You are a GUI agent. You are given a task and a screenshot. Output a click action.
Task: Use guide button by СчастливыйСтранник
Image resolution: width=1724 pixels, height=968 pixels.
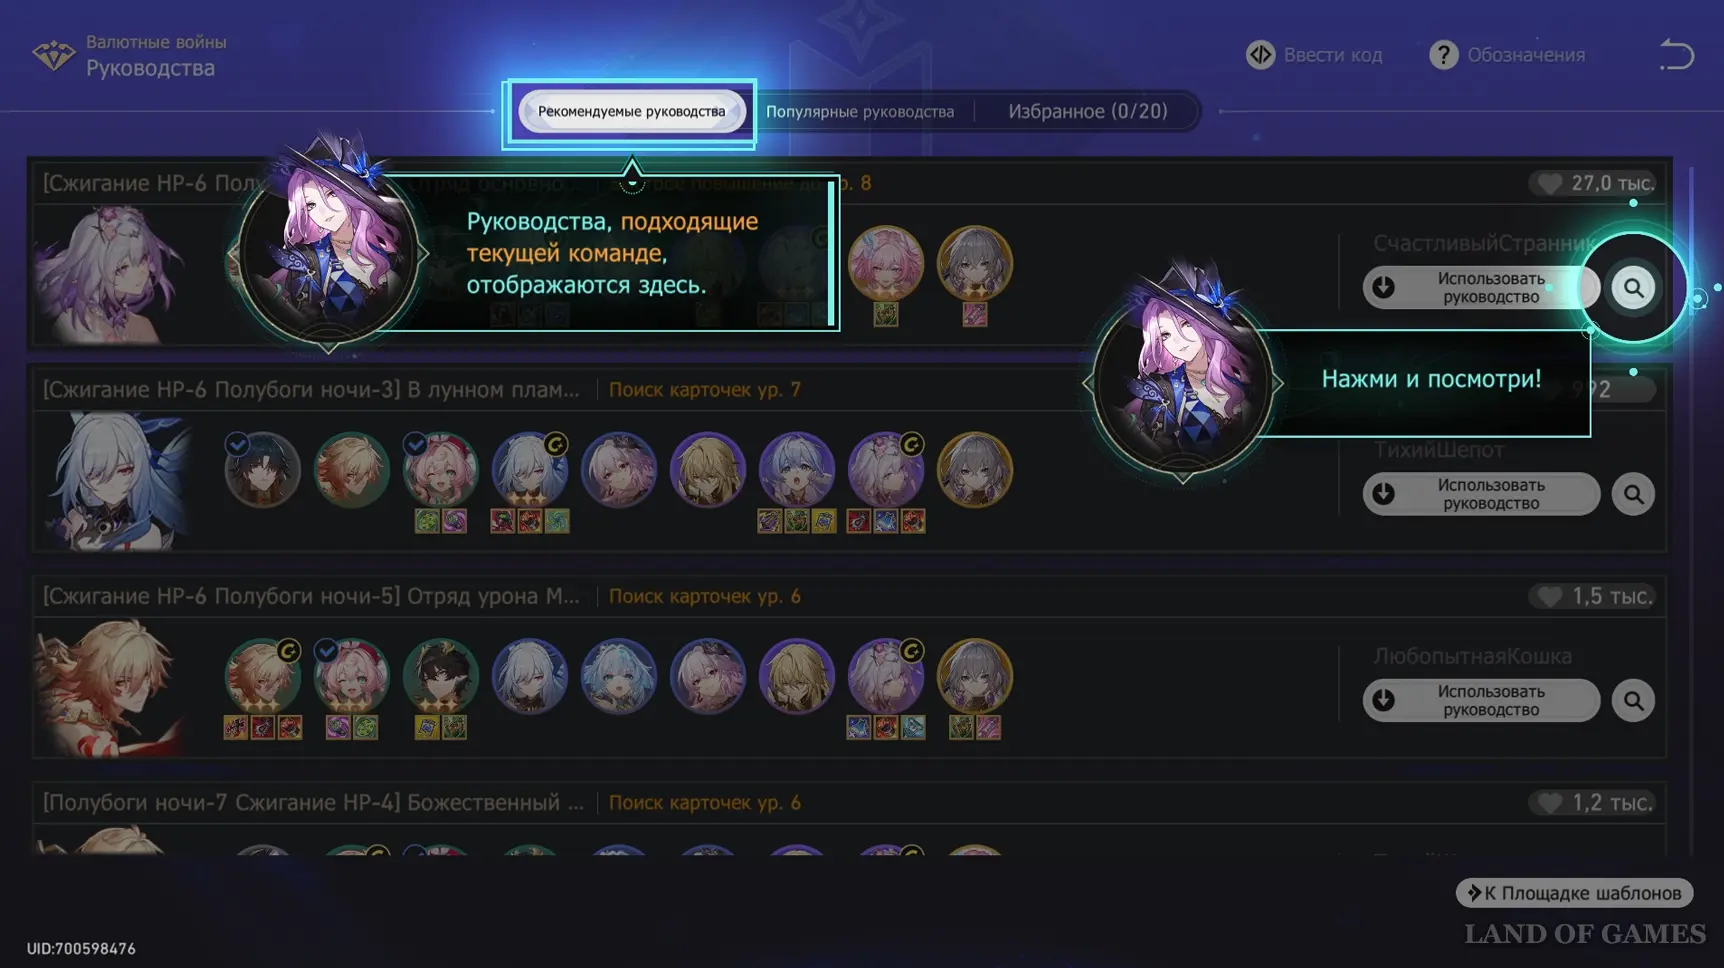1481,288
